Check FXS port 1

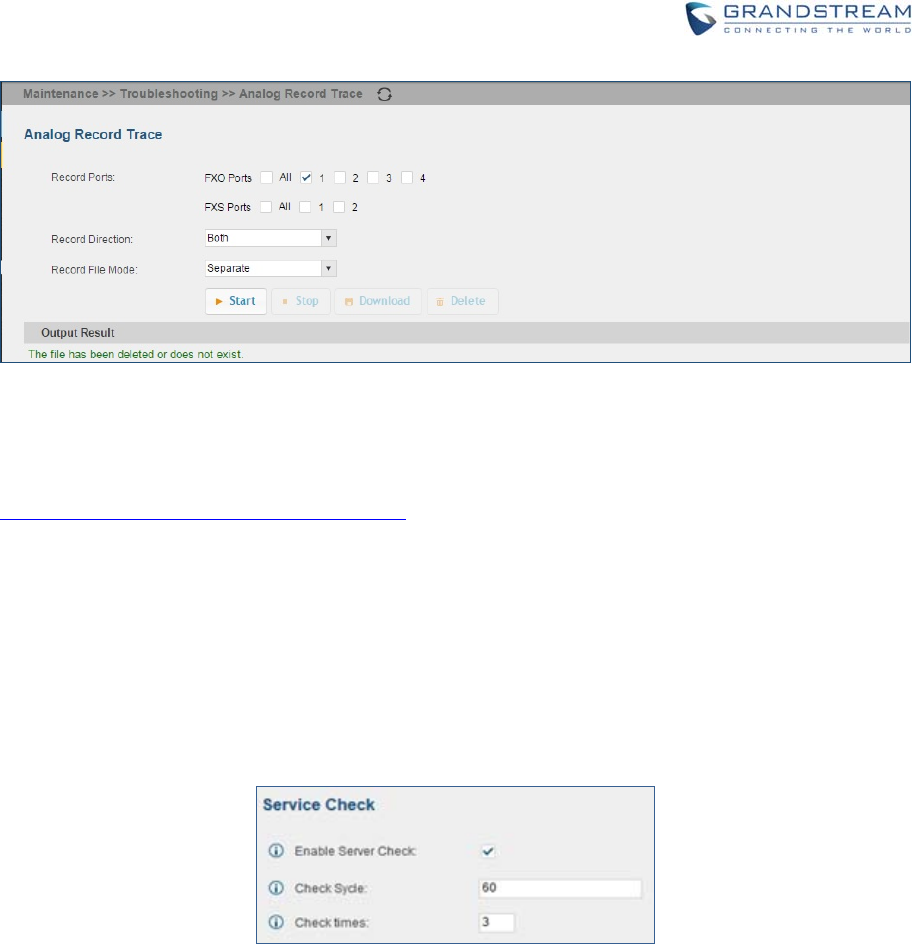[306, 206]
